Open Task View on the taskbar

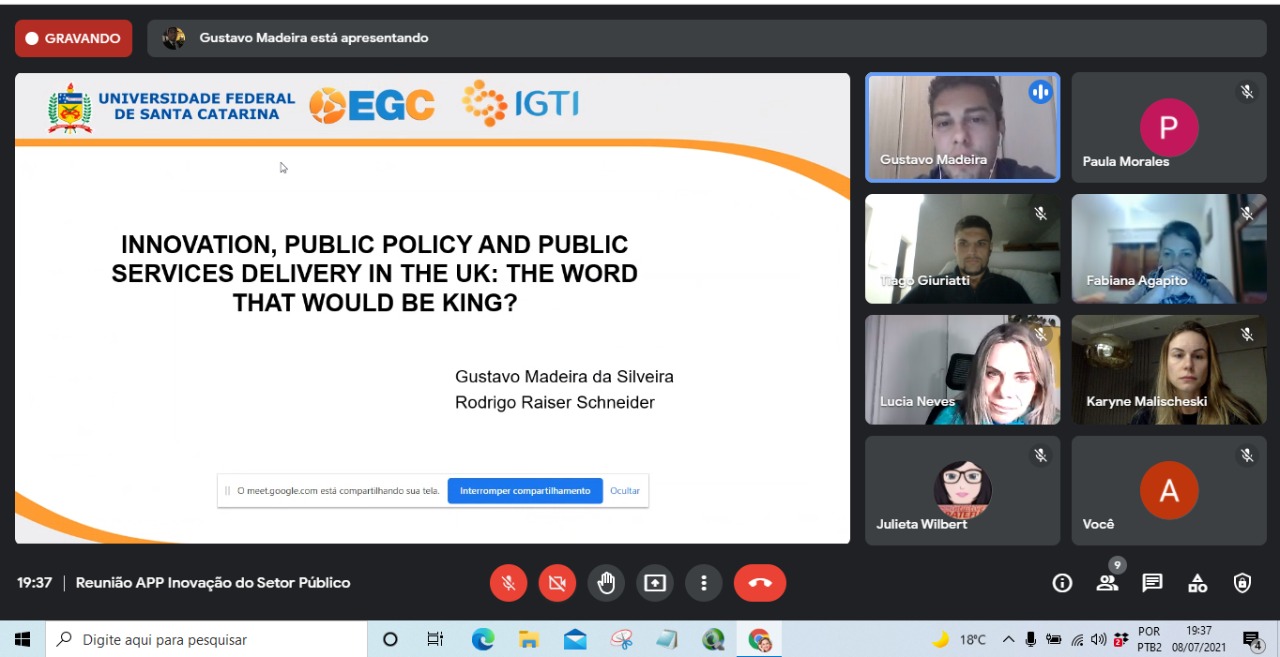[435, 640]
